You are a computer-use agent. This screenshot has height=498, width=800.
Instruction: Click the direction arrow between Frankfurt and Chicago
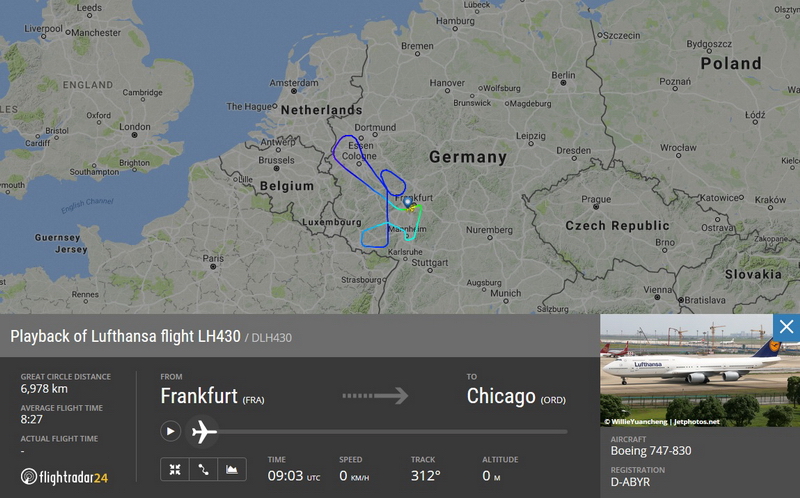pyautogui.click(x=375, y=395)
